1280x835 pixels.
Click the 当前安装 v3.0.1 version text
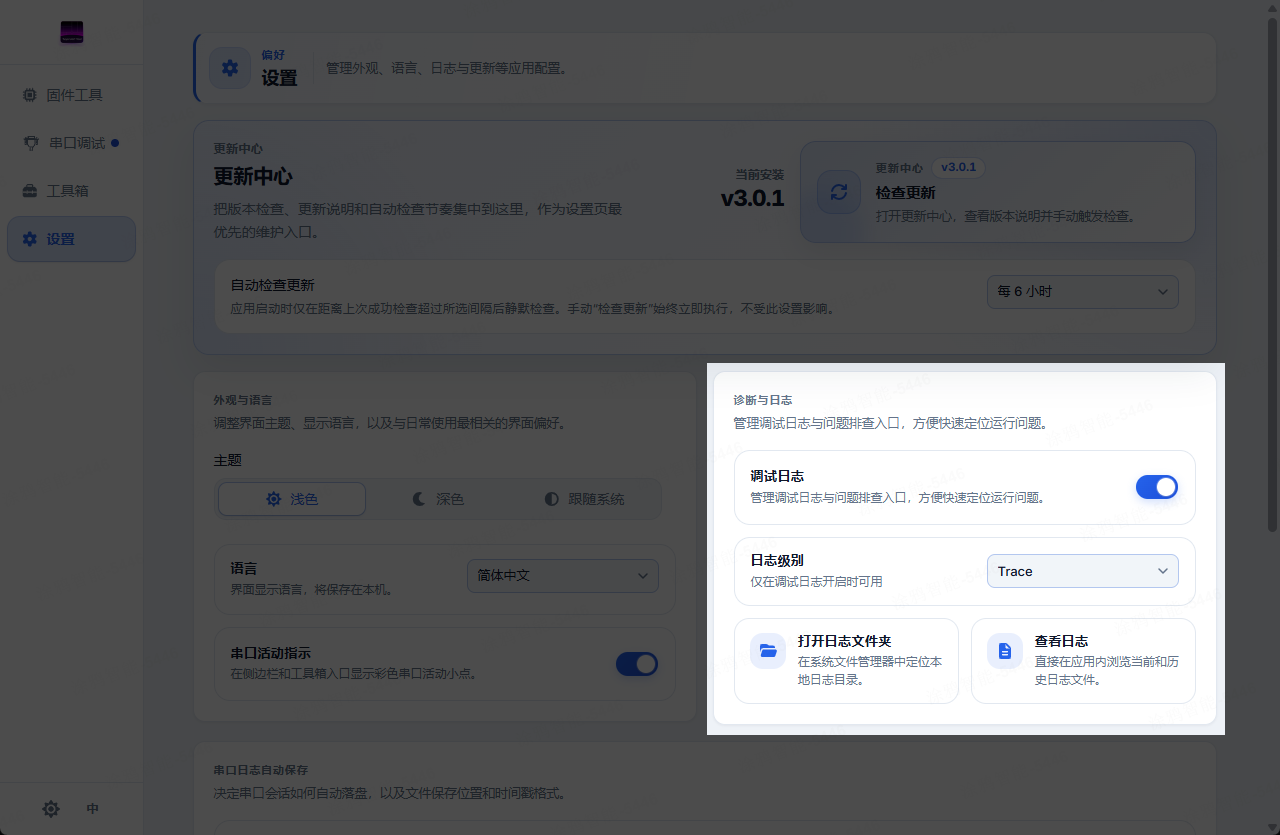752,189
